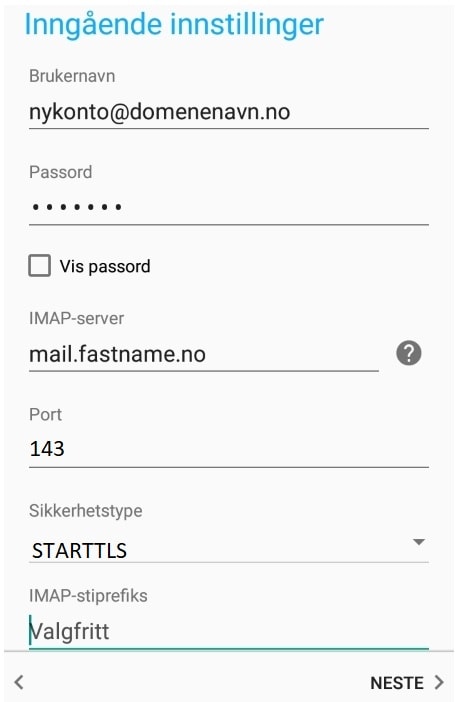Focus the Brukernavn field with nykonto@domenenavn.no
The image size is (455, 702).
[228, 112]
